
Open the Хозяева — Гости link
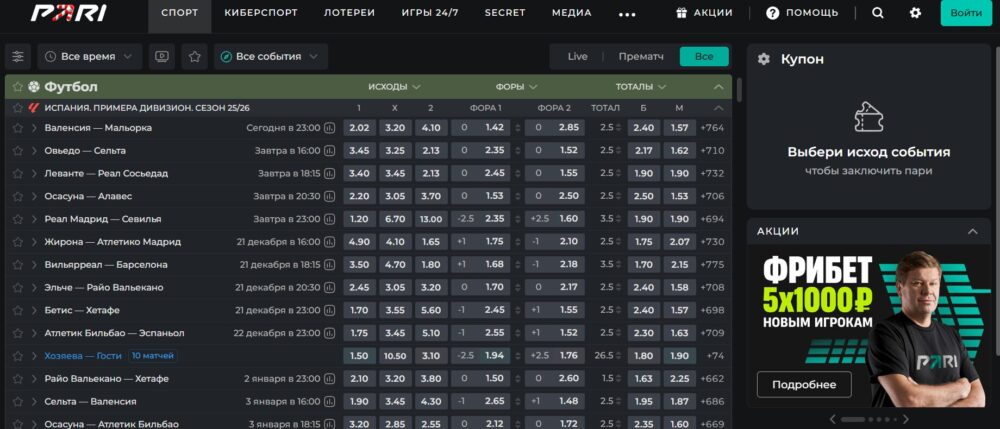click(x=83, y=356)
